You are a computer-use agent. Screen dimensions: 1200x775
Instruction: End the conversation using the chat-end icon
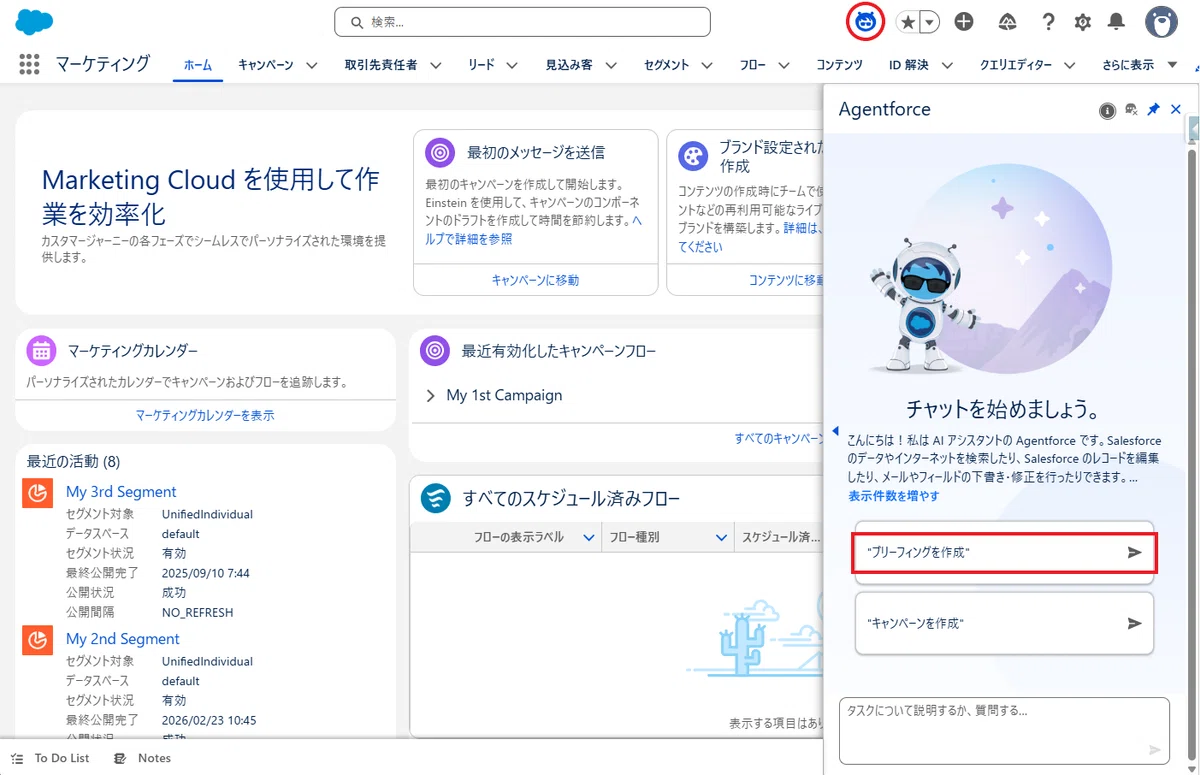click(x=1131, y=110)
